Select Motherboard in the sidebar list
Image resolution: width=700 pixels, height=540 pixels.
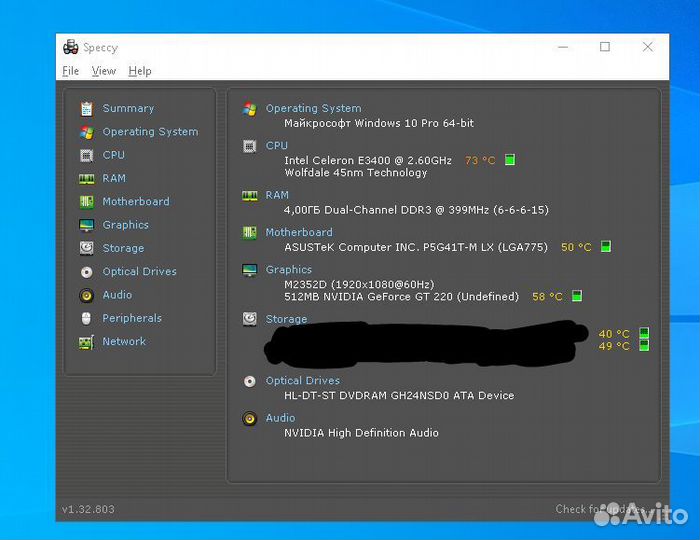tap(136, 202)
